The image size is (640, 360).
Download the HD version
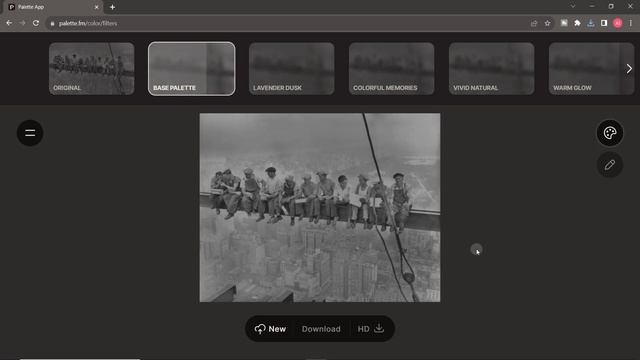(371, 329)
